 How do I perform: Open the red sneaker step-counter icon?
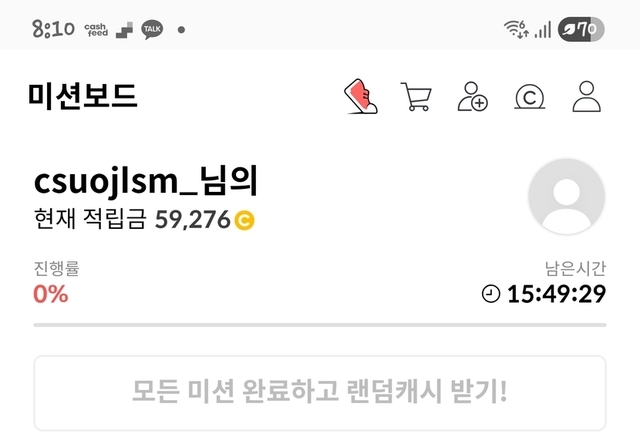pos(361,96)
